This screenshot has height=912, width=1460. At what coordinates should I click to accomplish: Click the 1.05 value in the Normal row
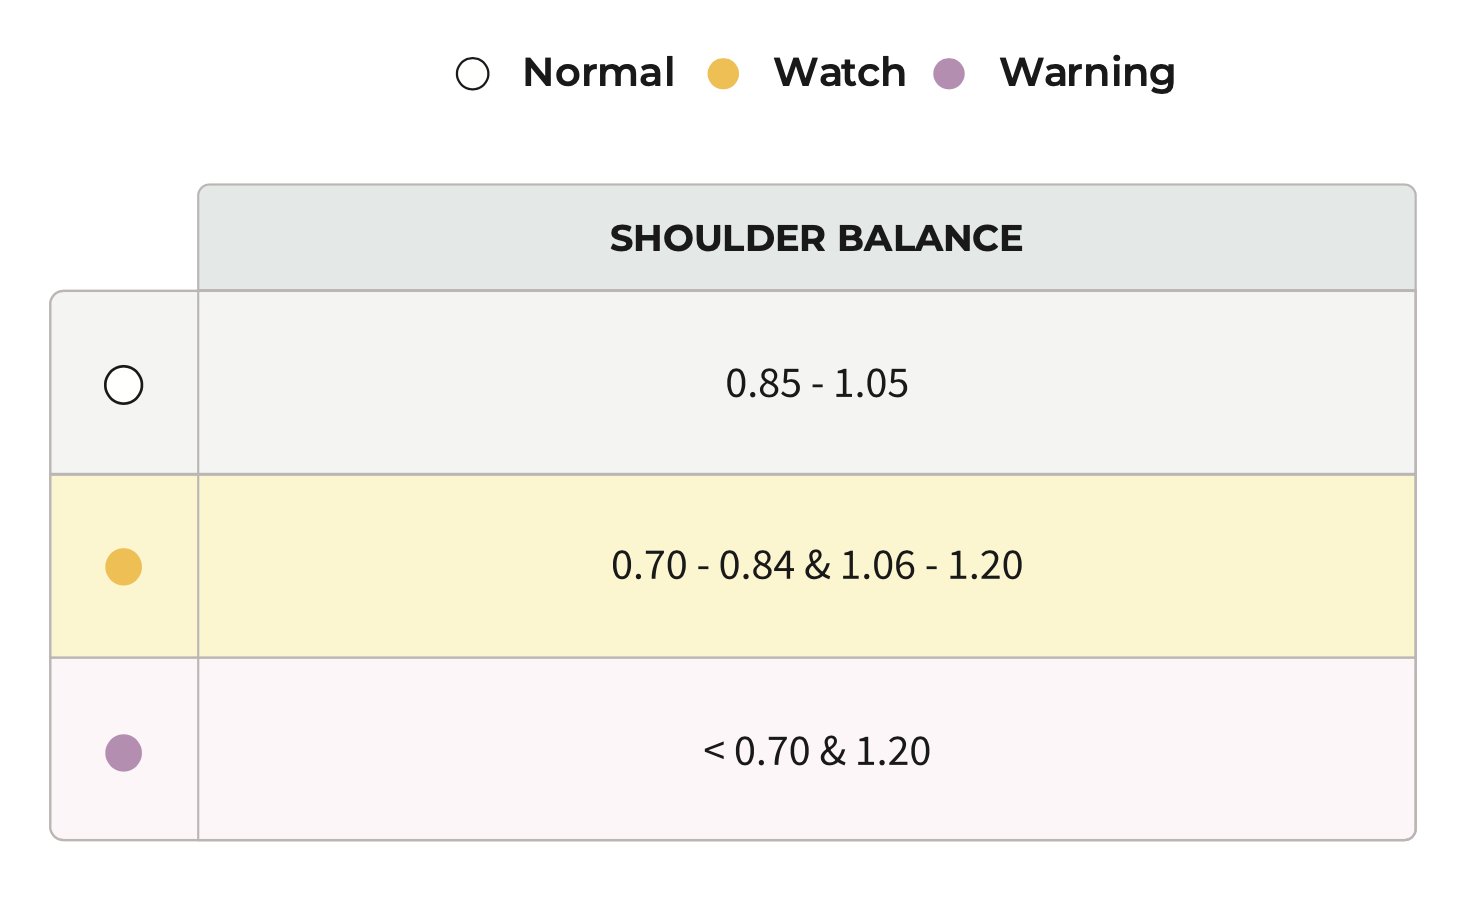[x=871, y=384]
